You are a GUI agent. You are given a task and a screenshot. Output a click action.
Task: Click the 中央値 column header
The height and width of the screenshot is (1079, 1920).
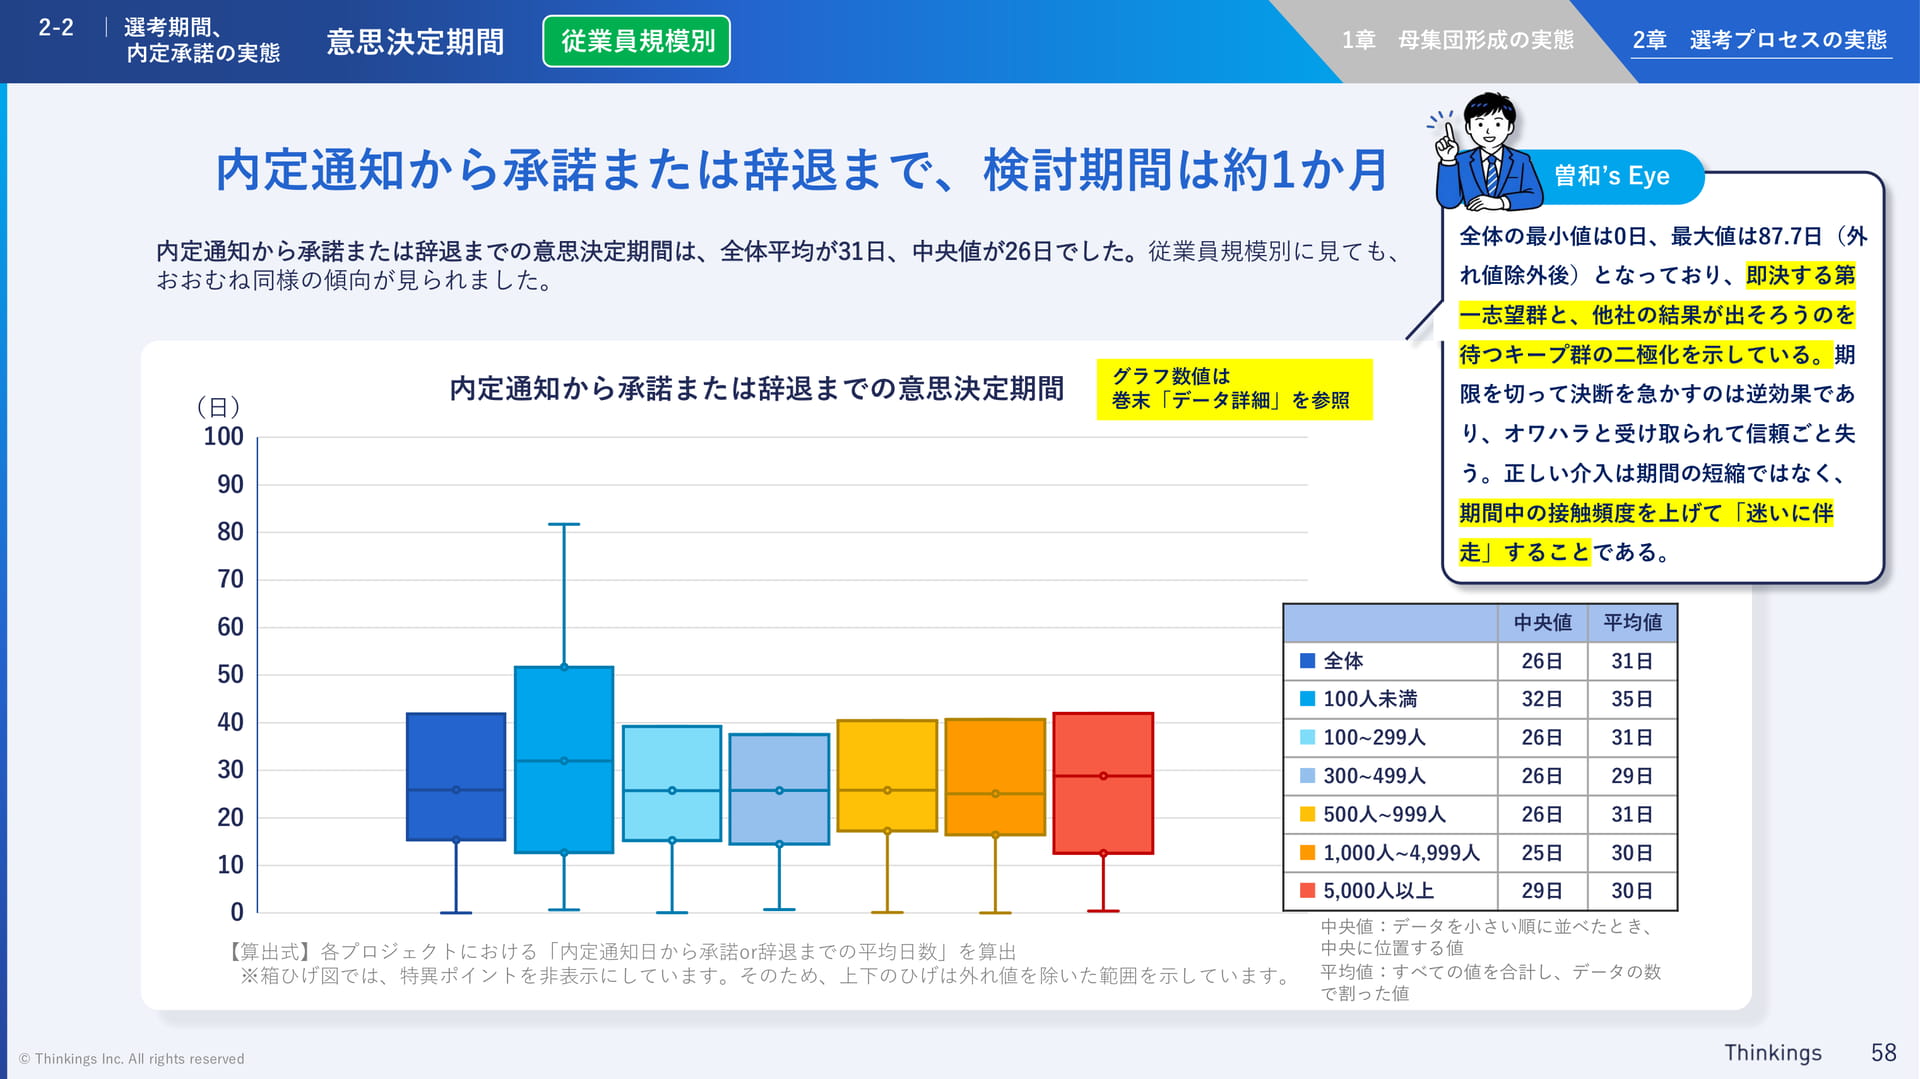pyautogui.click(x=1542, y=622)
